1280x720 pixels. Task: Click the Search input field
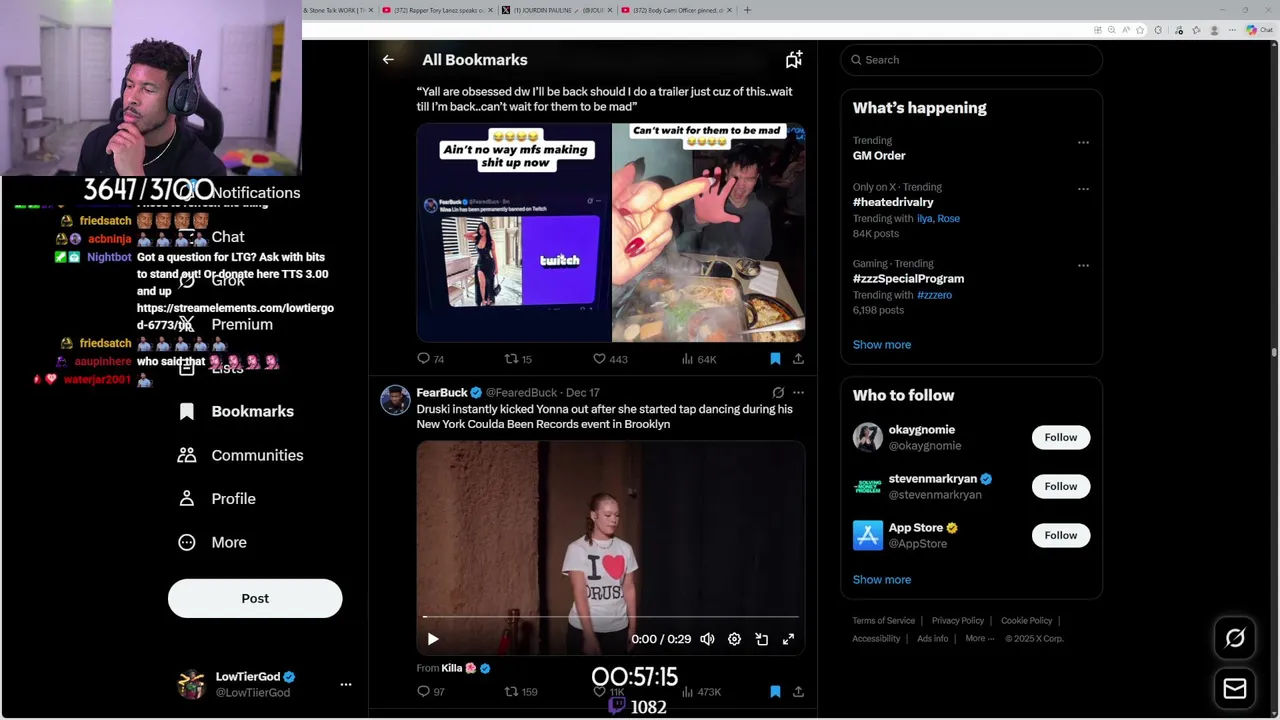[x=971, y=60]
